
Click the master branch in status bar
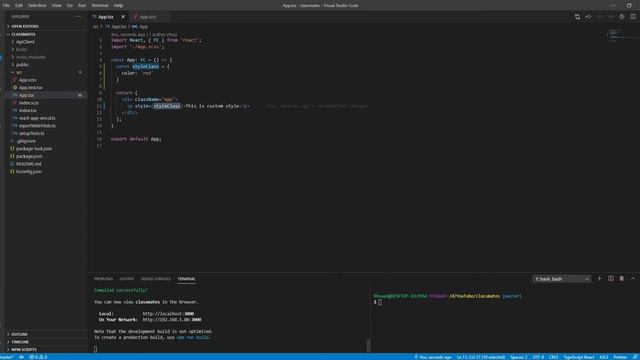pyautogui.click(x=7, y=357)
